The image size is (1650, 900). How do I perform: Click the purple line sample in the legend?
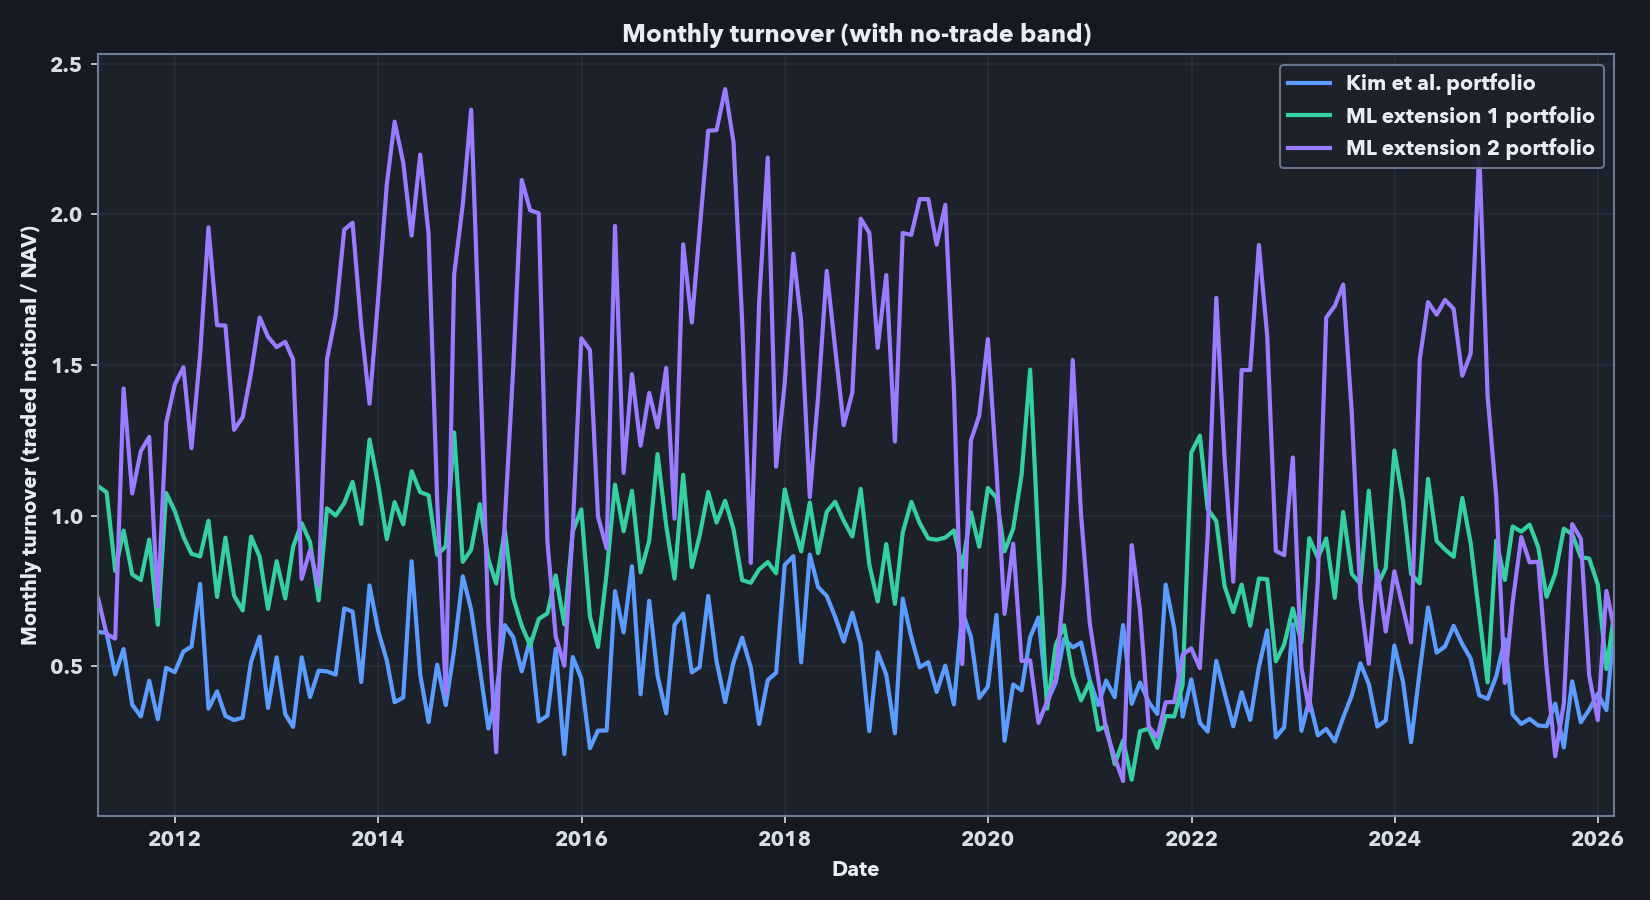tap(1310, 147)
